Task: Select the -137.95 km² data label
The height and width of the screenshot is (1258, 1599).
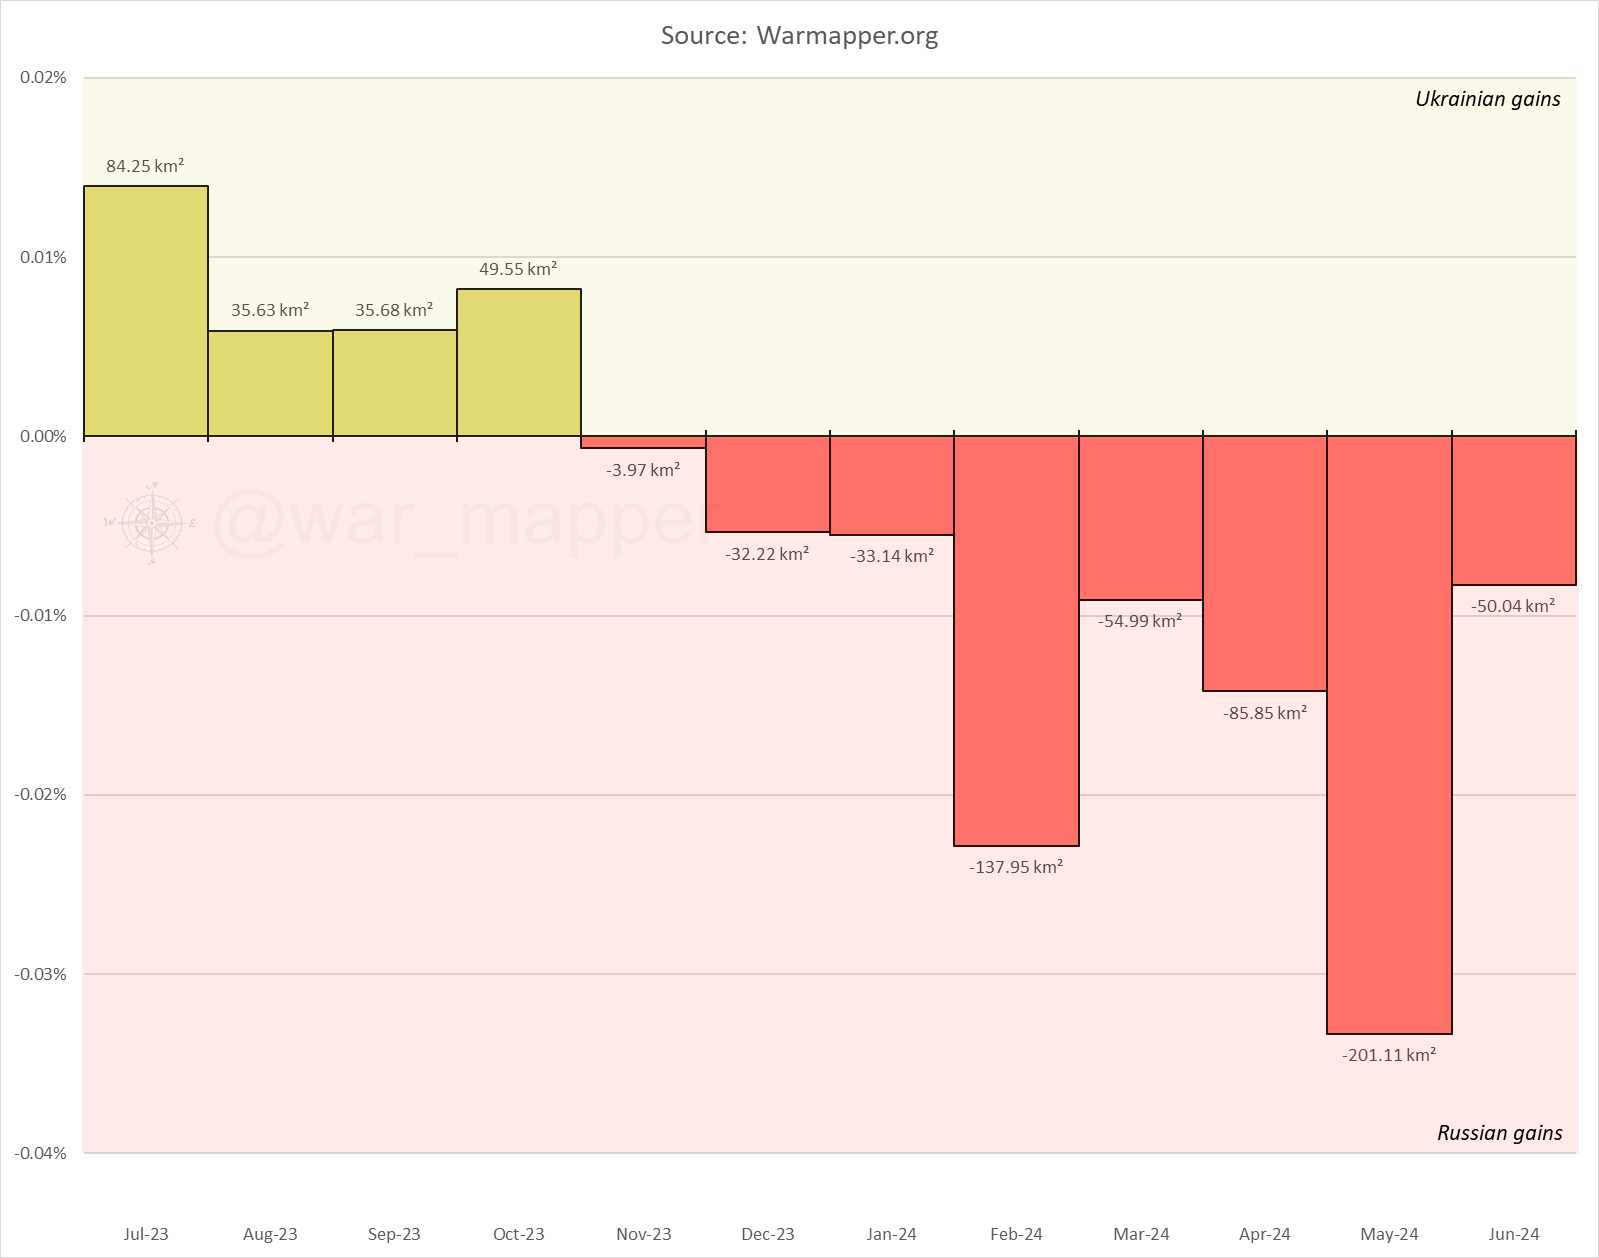Action: pyautogui.click(x=1016, y=866)
